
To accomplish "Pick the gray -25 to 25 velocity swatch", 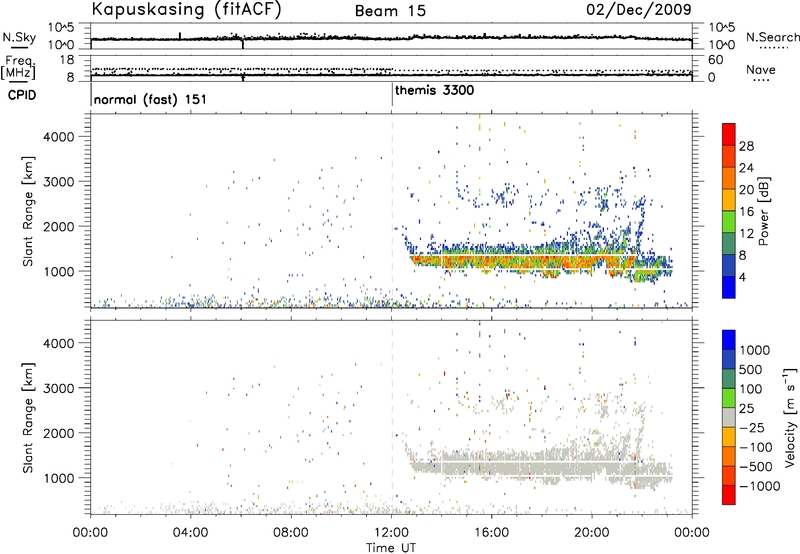I will click(729, 418).
